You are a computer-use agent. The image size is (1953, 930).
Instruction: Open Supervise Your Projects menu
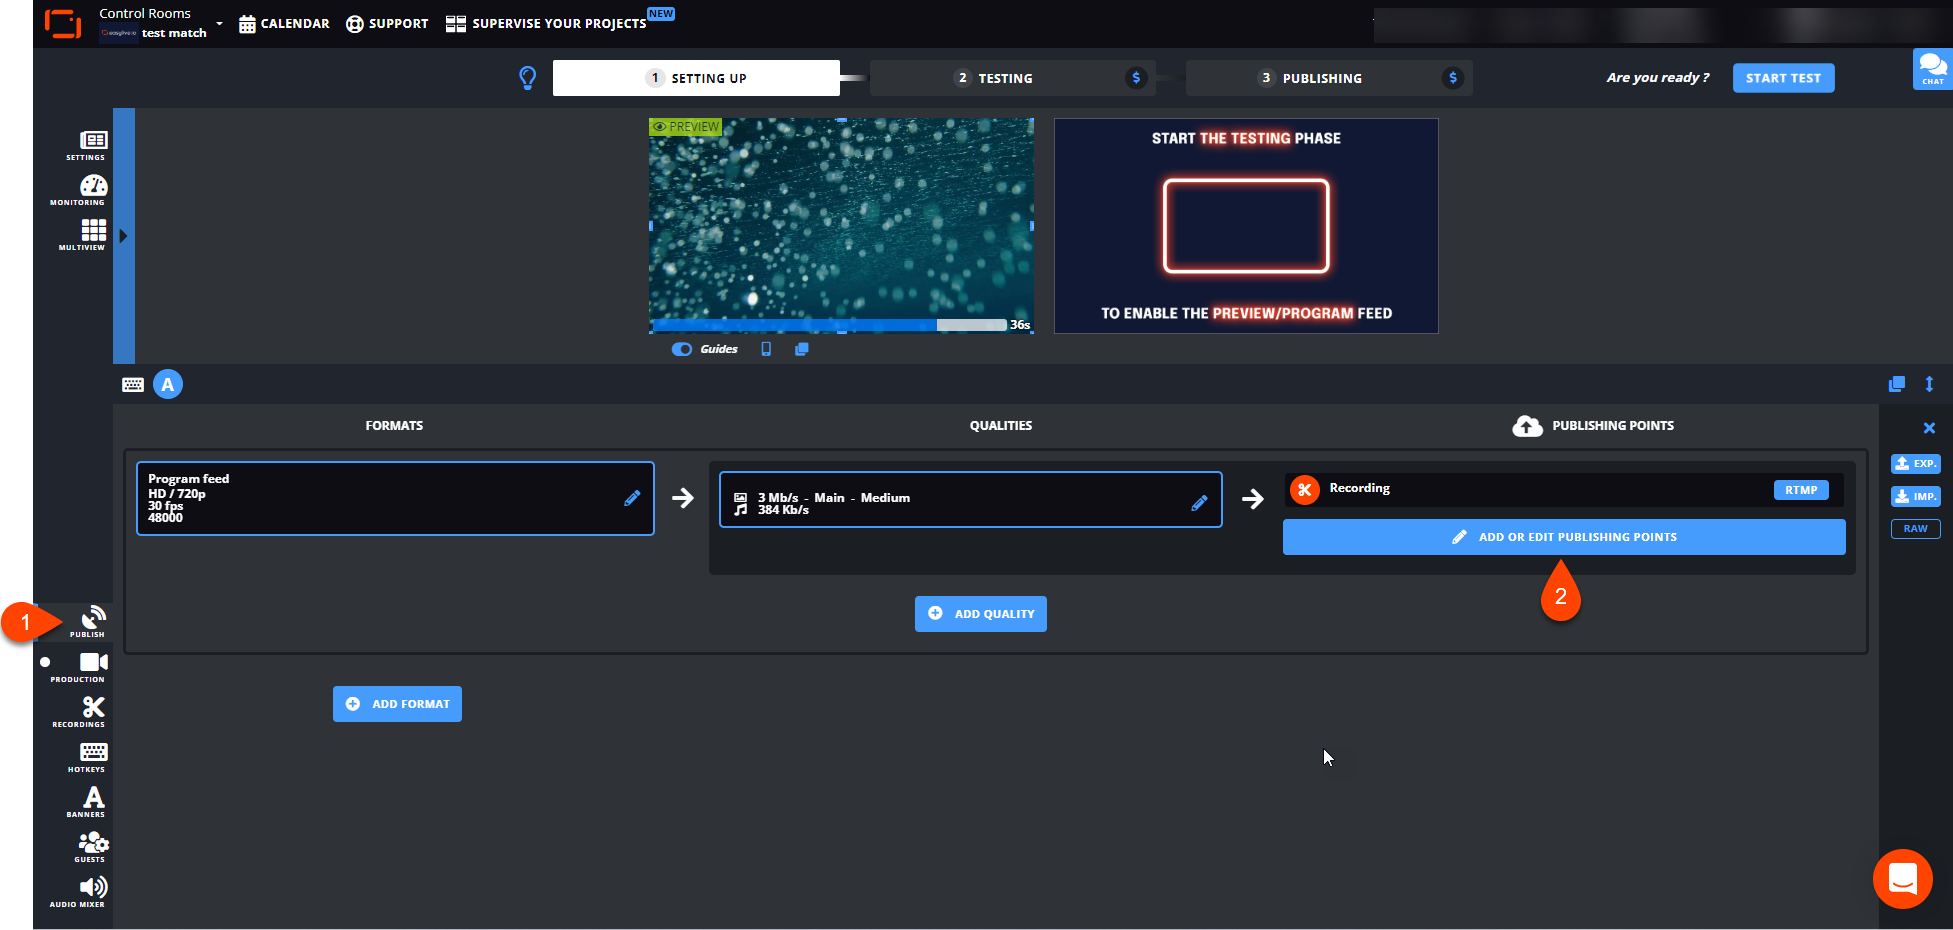[546, 23]
